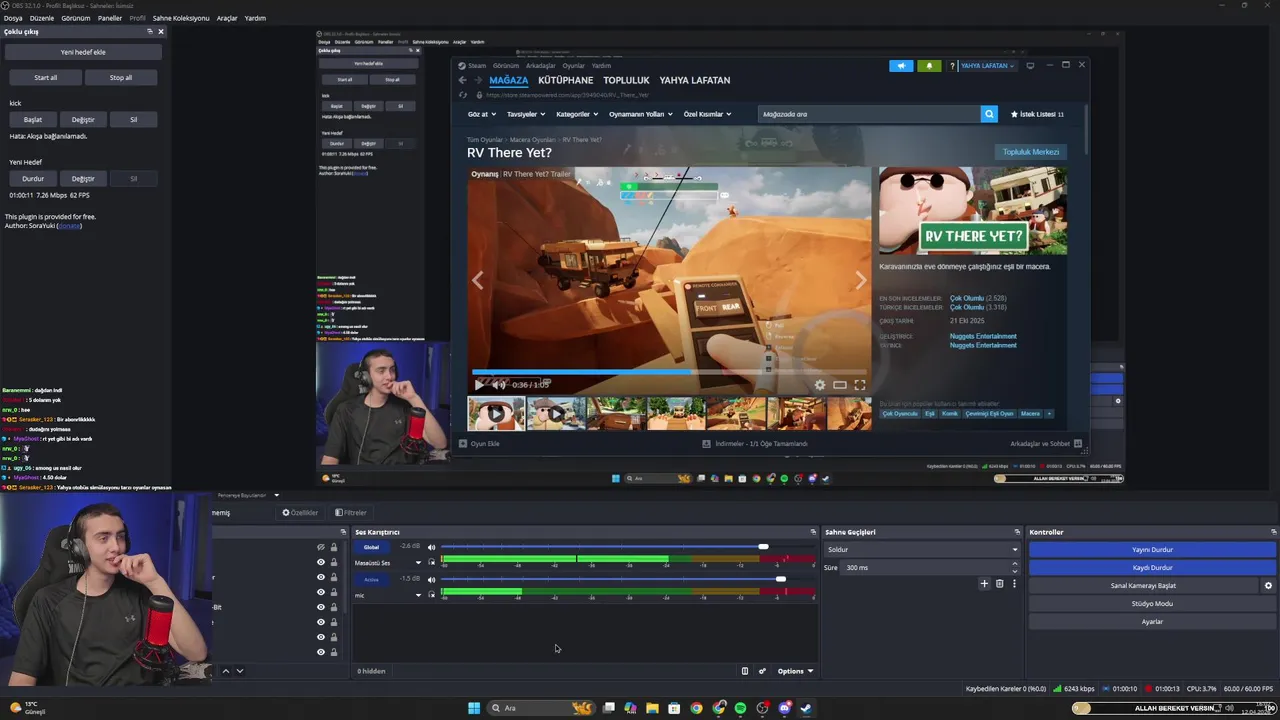Open the Düzenle menu
Image resolution: width=1280 pixels, height=720 pixels.
(42, 18)
